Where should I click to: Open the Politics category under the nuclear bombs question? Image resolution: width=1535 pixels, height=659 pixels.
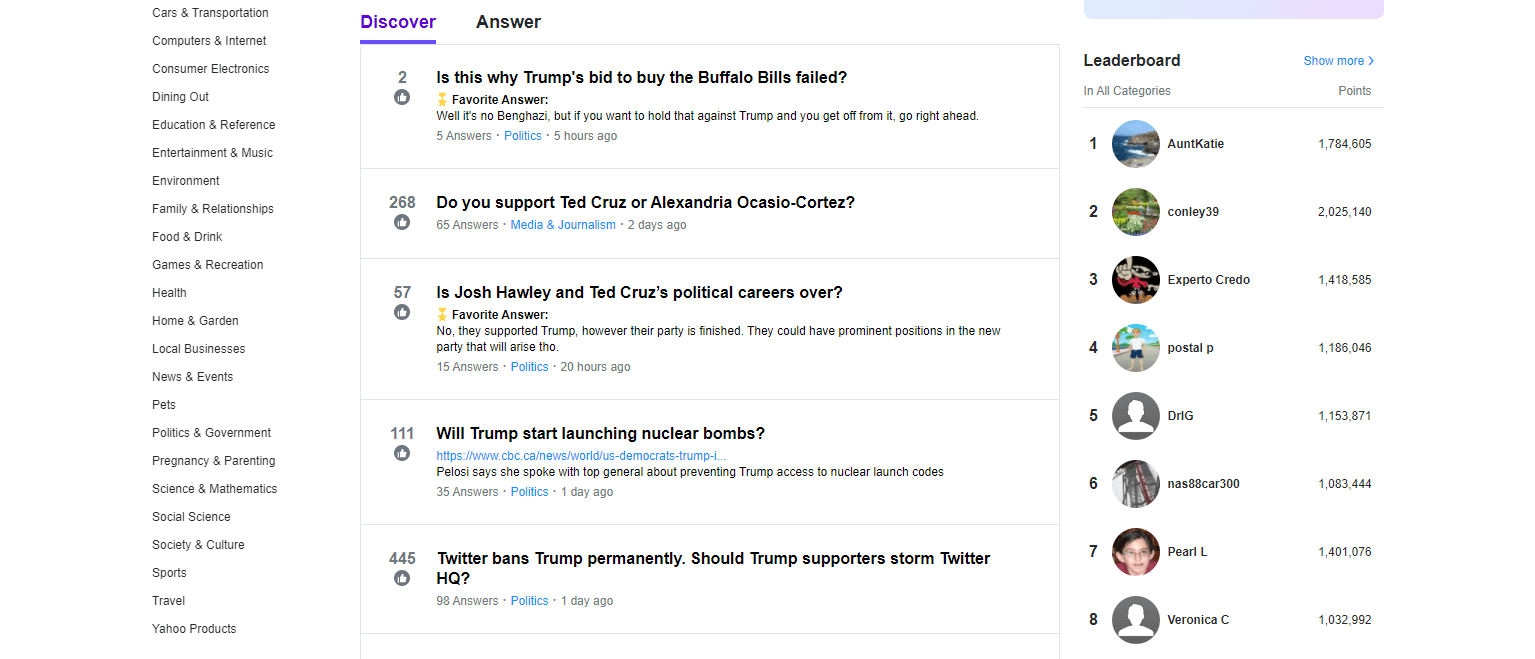tap(529, 491)
